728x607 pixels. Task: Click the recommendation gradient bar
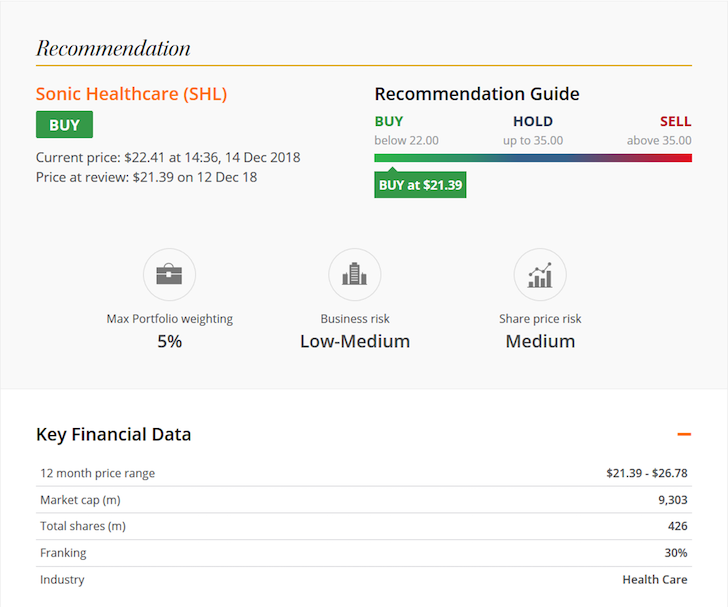pyautogui.click(x=533, y=158)
